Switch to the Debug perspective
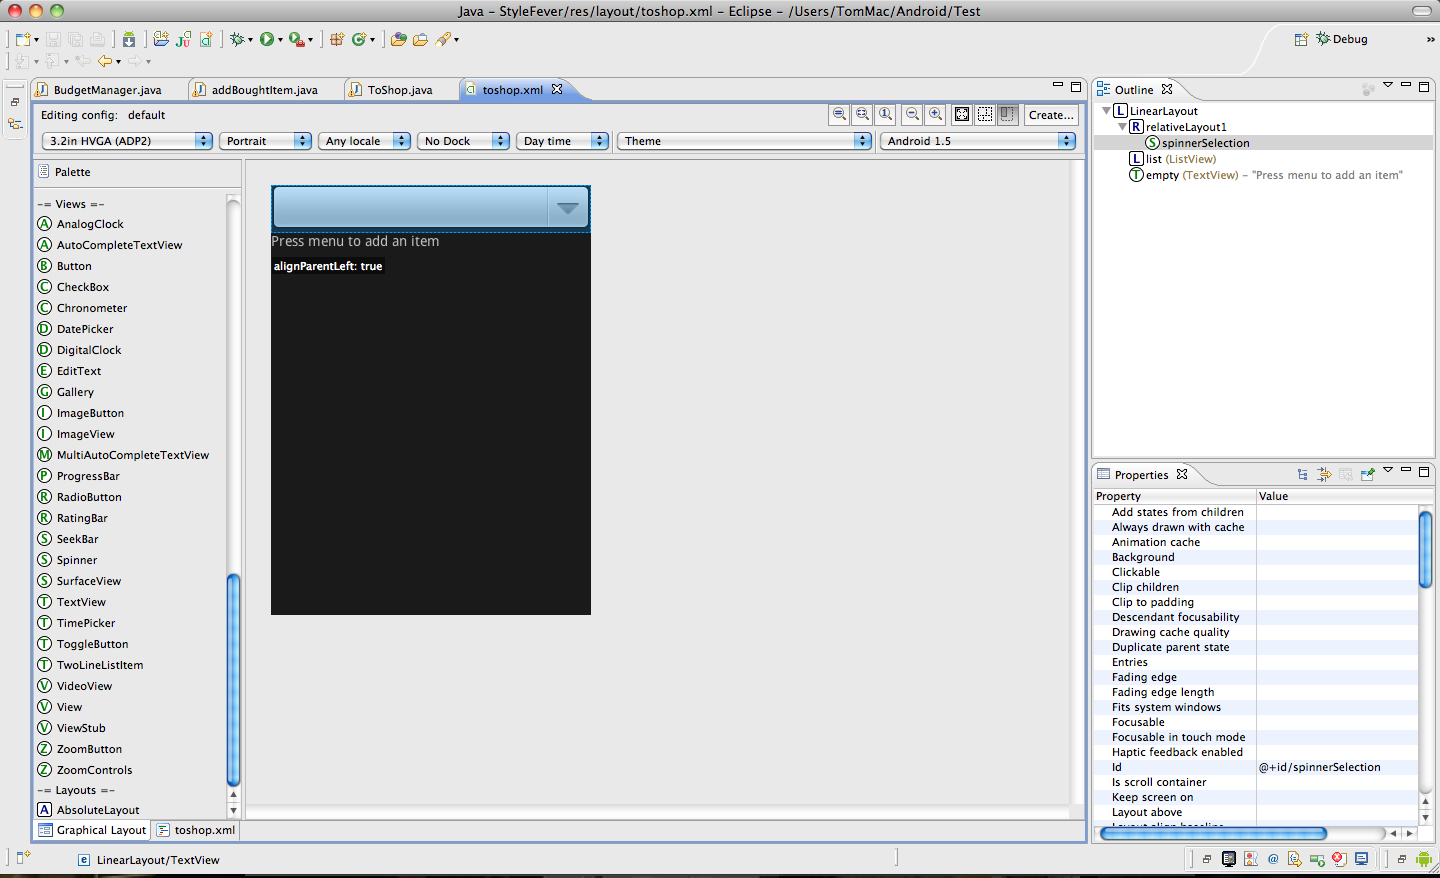This screenshot has height=878, width=1440. [1342, 39]
